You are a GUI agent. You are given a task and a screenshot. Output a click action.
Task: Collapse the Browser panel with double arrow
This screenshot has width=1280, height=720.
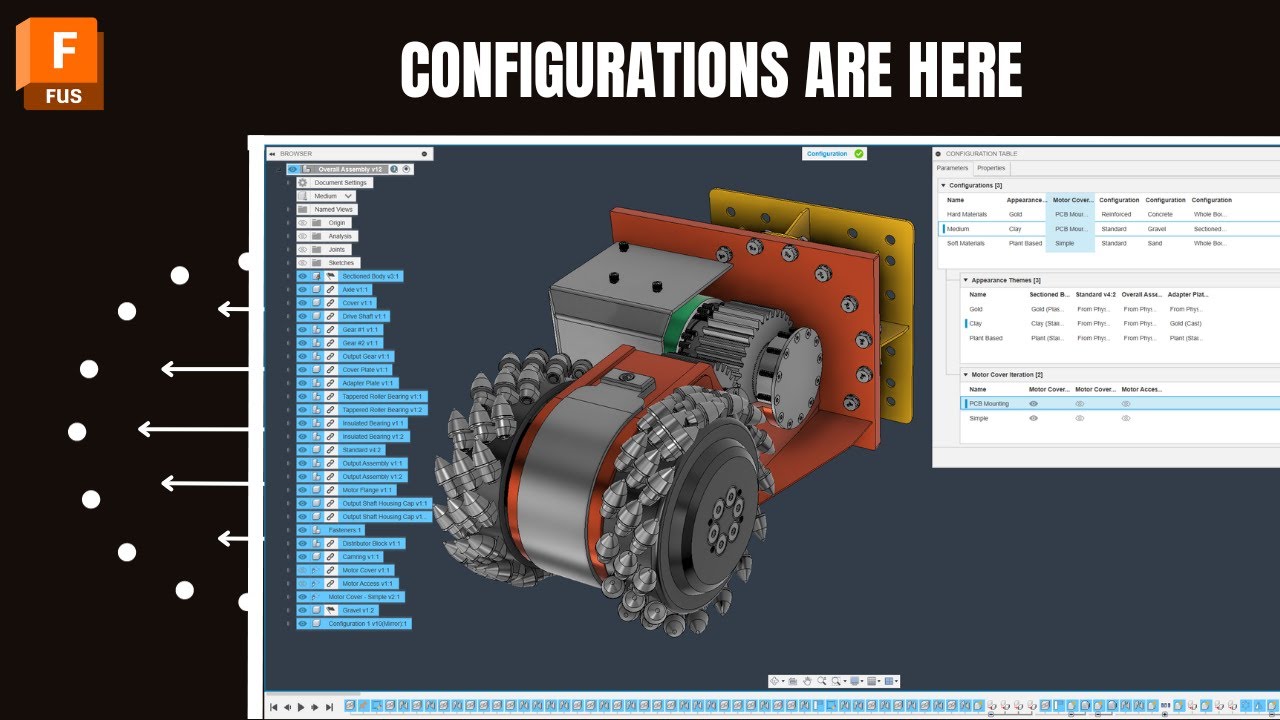click(x=272, y=154)
